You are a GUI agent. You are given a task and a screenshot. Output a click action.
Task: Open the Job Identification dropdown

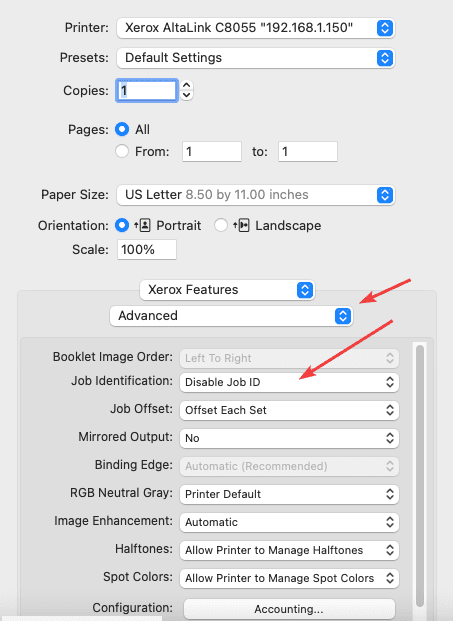289,382
